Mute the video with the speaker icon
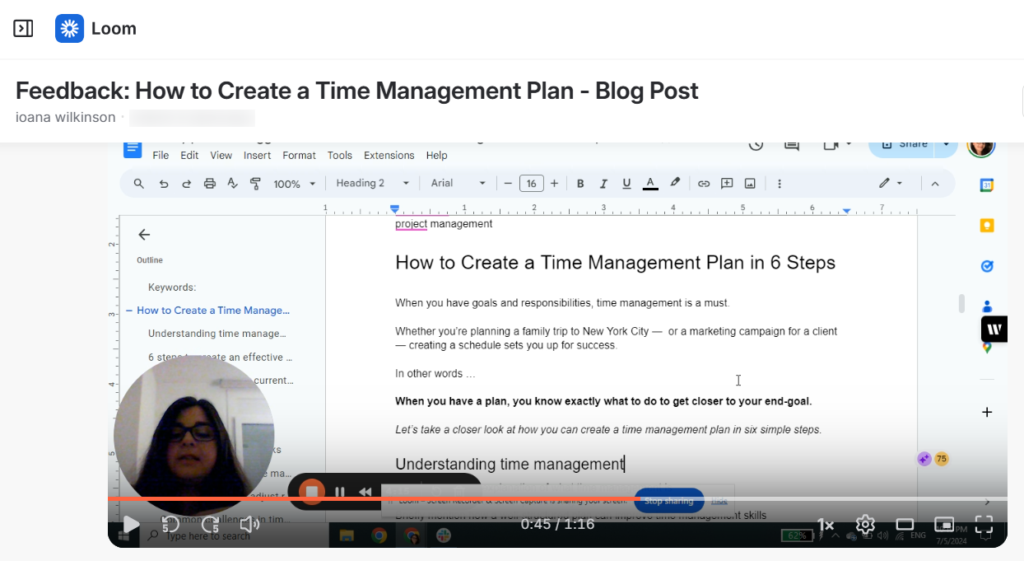 [x=249, y=524]
